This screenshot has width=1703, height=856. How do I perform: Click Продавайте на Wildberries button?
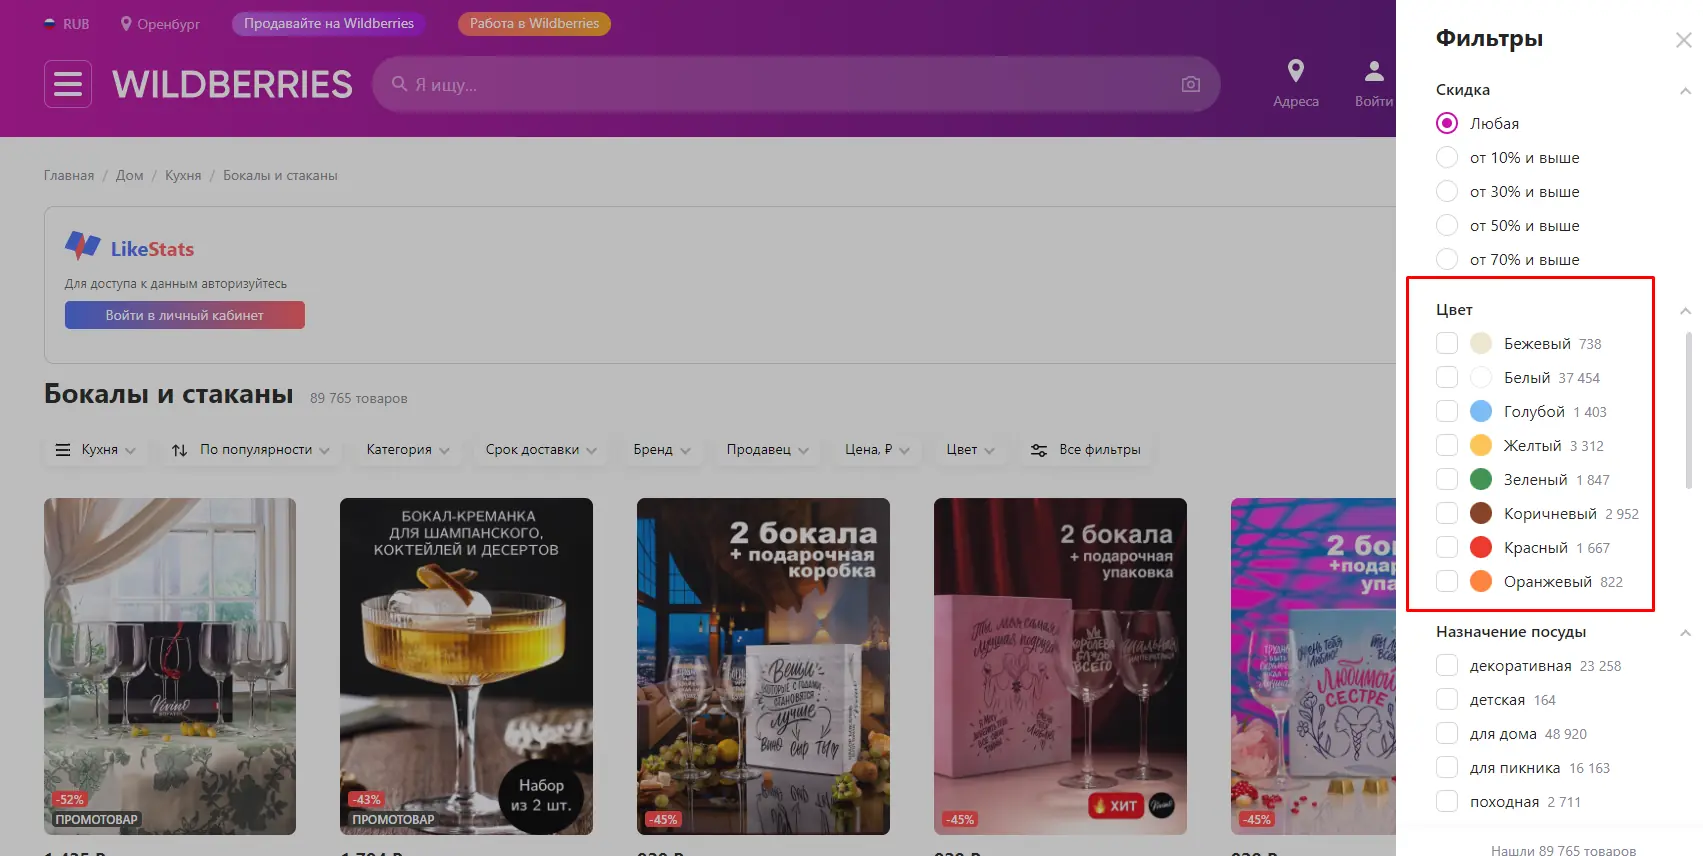[329, 23]
